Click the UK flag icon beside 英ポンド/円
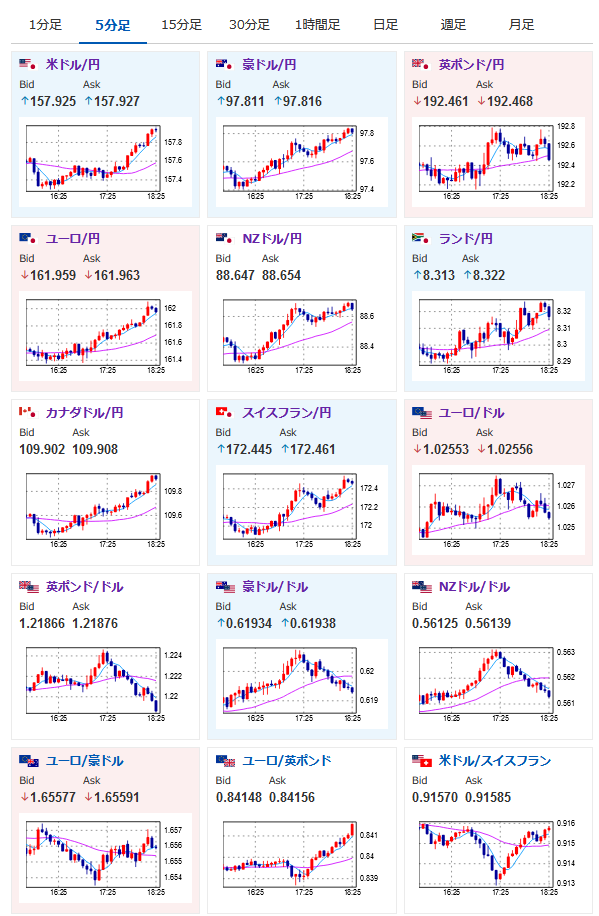This screenshot has width=599, height=916. click(420, 64)
